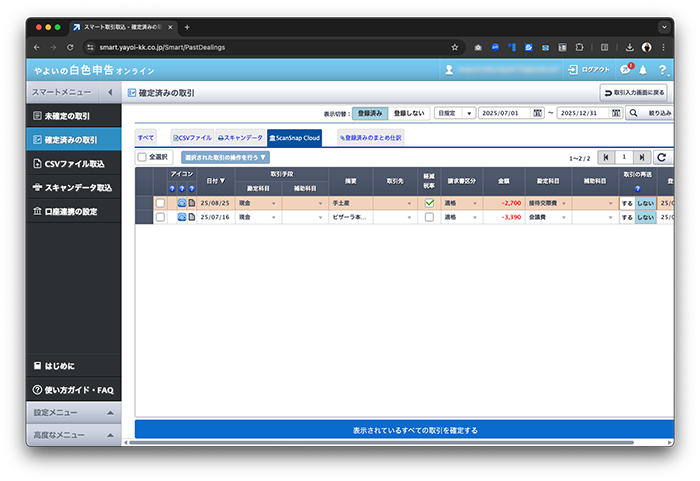
Task: Open 選択された取引の操作を行う dropdown
Action: point(225,157)
